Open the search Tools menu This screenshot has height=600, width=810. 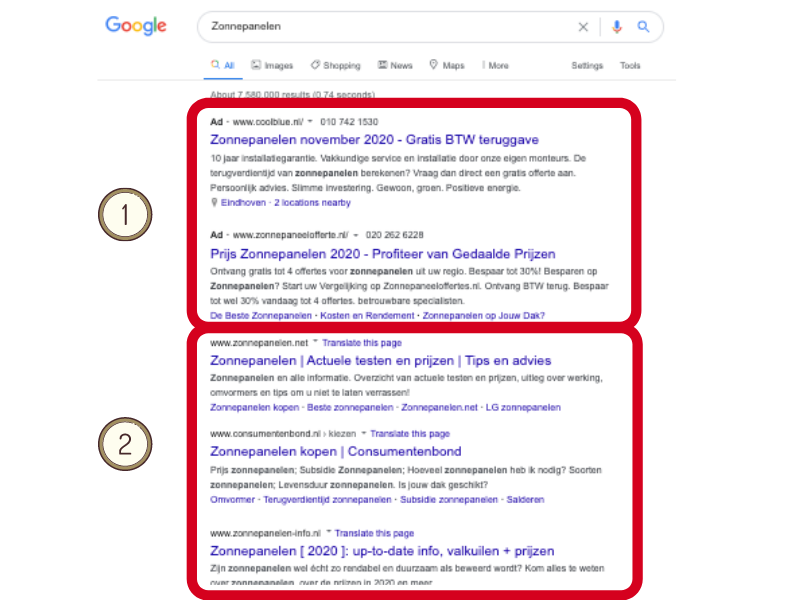pos(630,66)
